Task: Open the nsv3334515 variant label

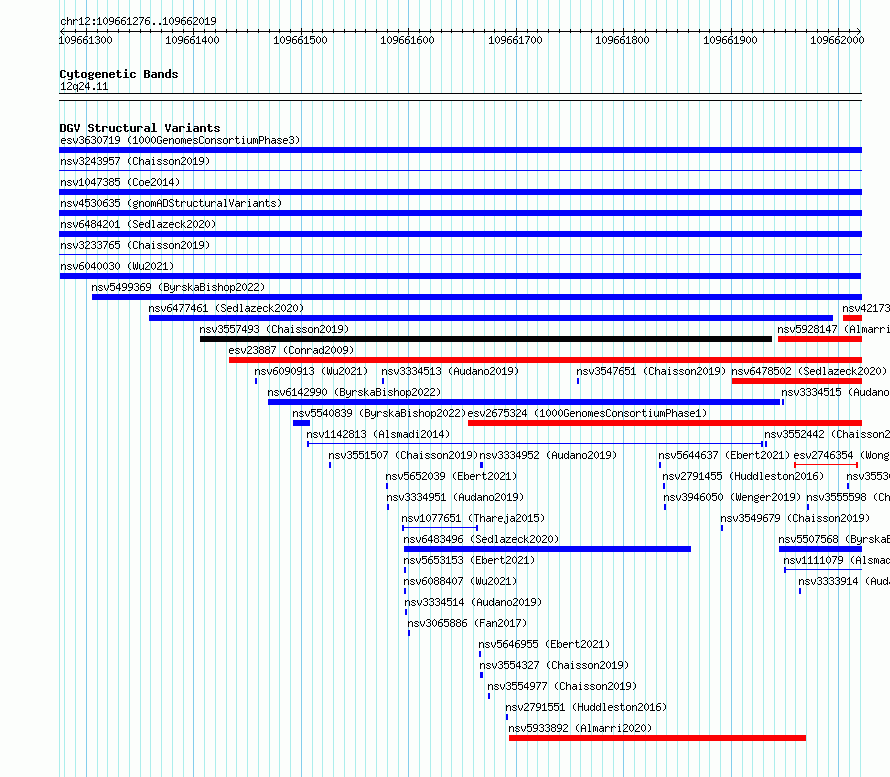Action: click(835, 392)
